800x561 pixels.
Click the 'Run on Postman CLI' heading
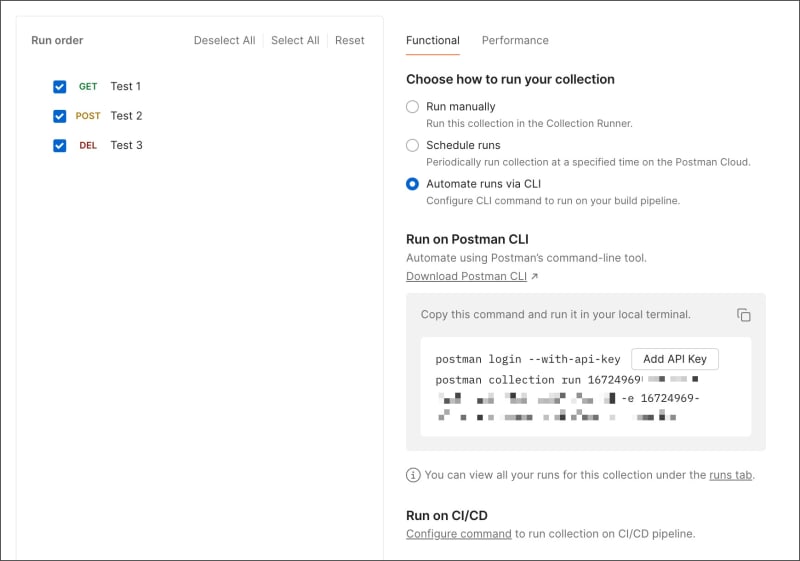467,239
